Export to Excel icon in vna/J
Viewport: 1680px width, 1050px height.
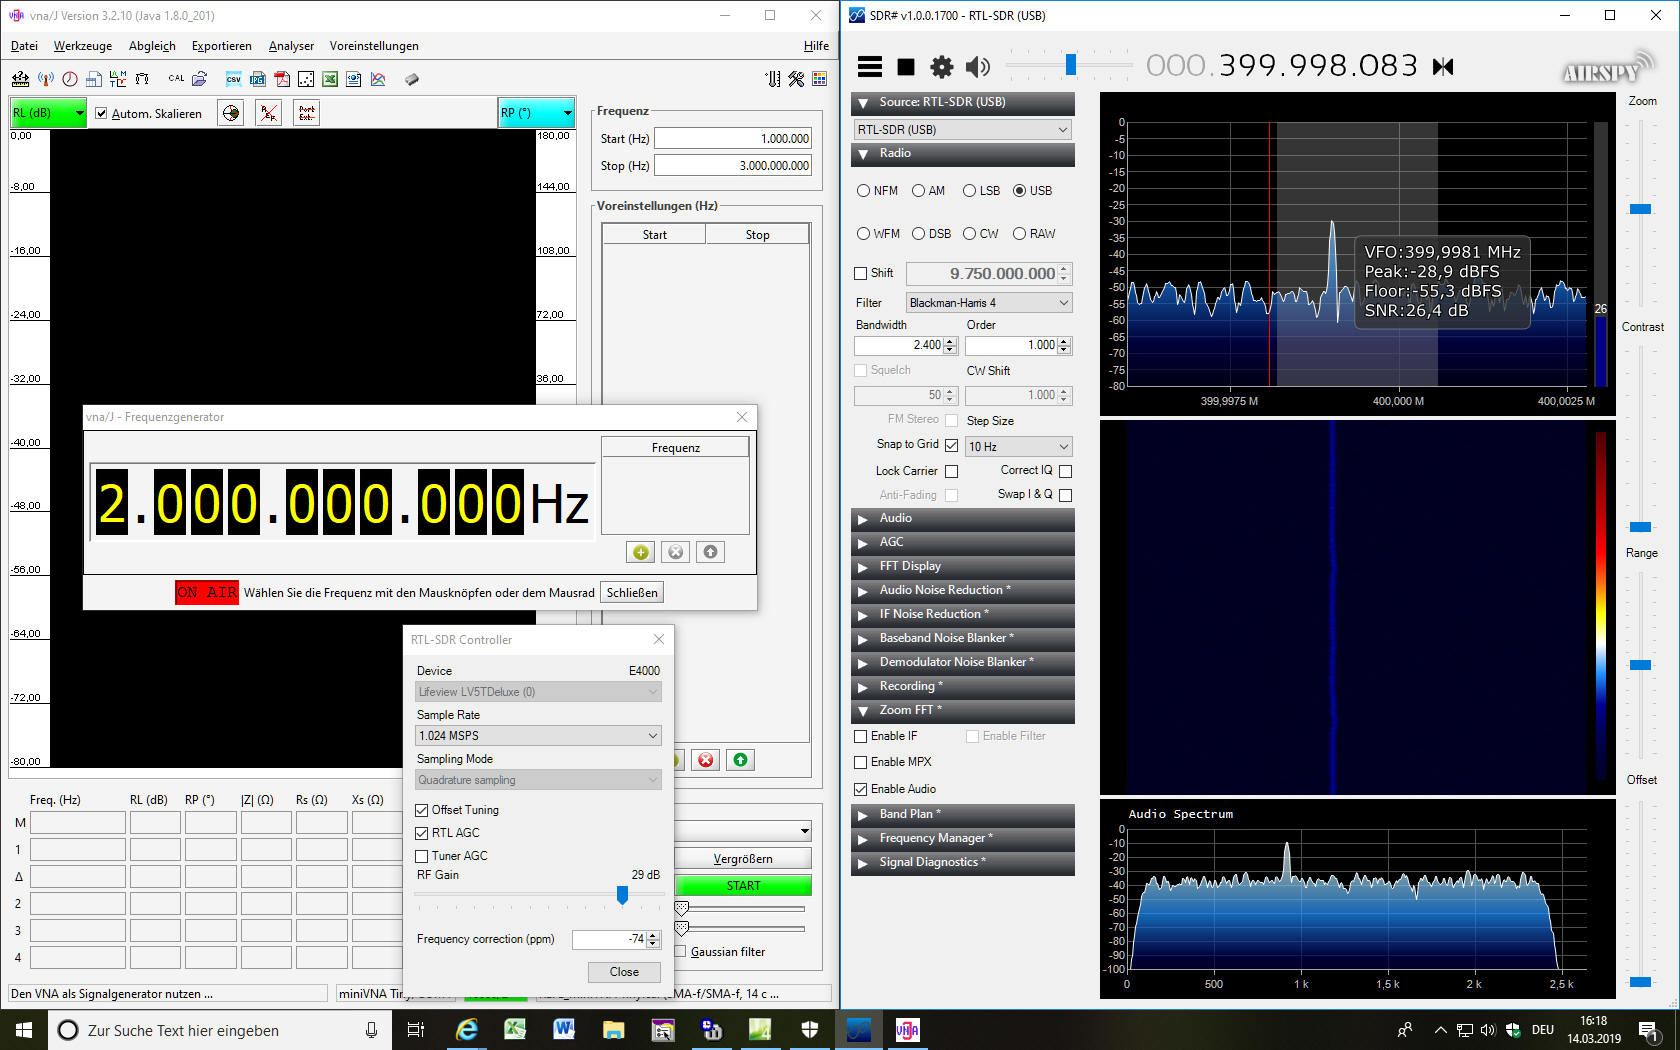coord(330,79)
